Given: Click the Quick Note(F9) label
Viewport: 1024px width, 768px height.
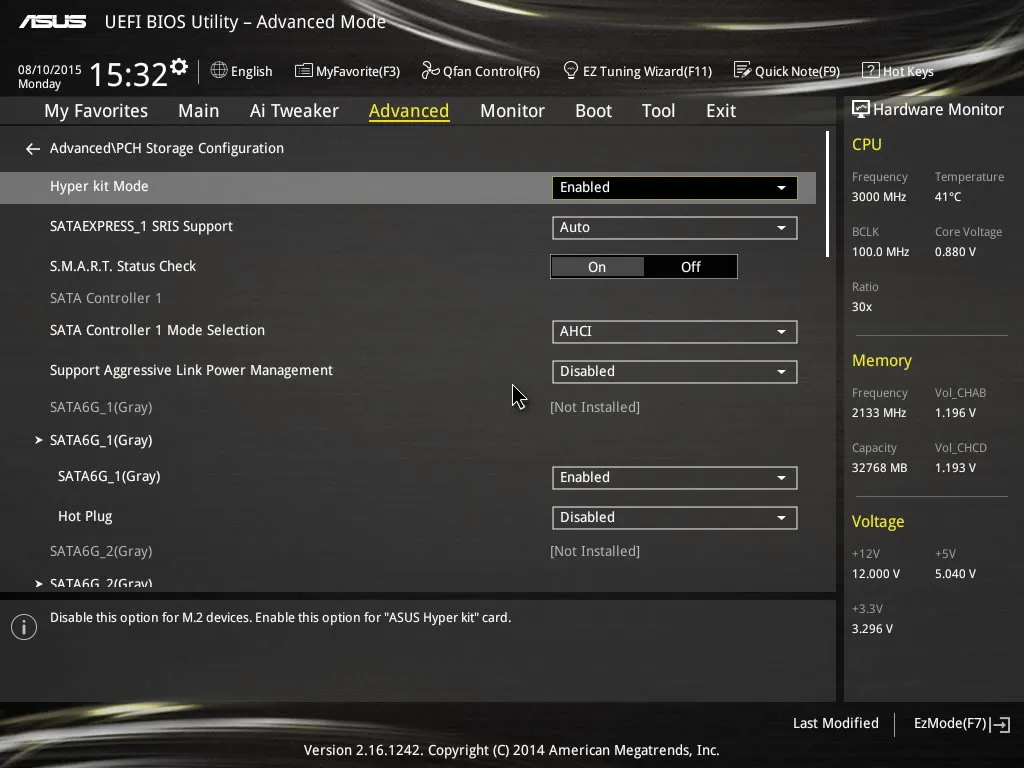Looking at the screenshot, I should (x=797, y=71).
